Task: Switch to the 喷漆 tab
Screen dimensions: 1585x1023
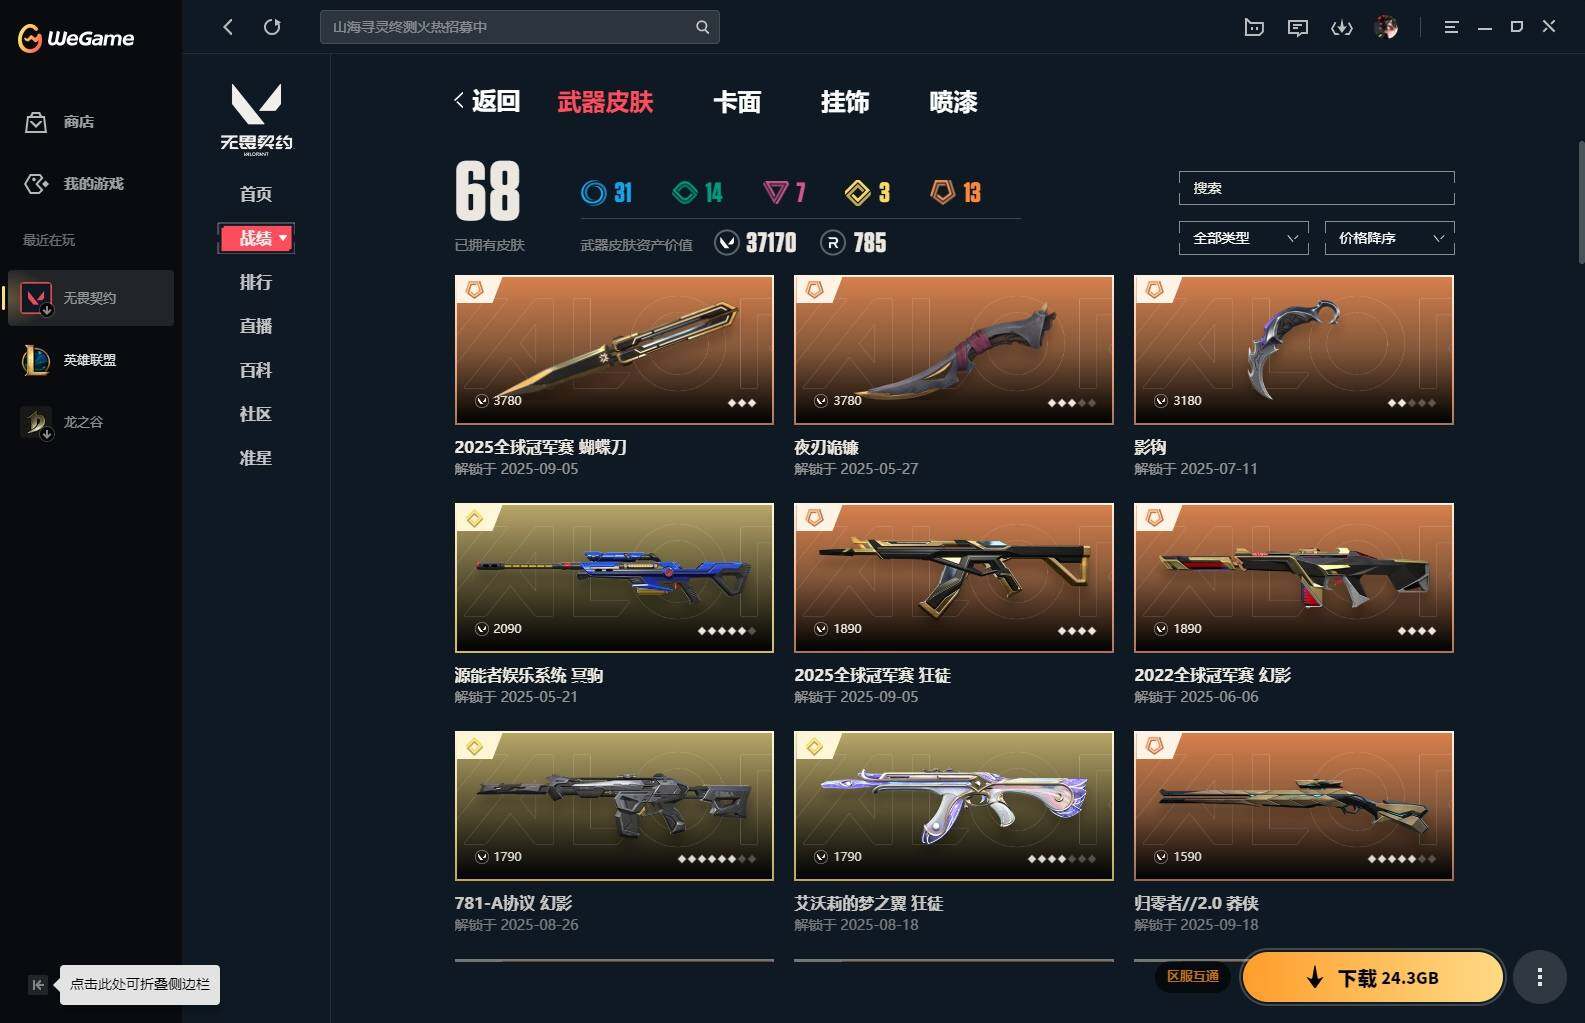Action: point(953,102)
